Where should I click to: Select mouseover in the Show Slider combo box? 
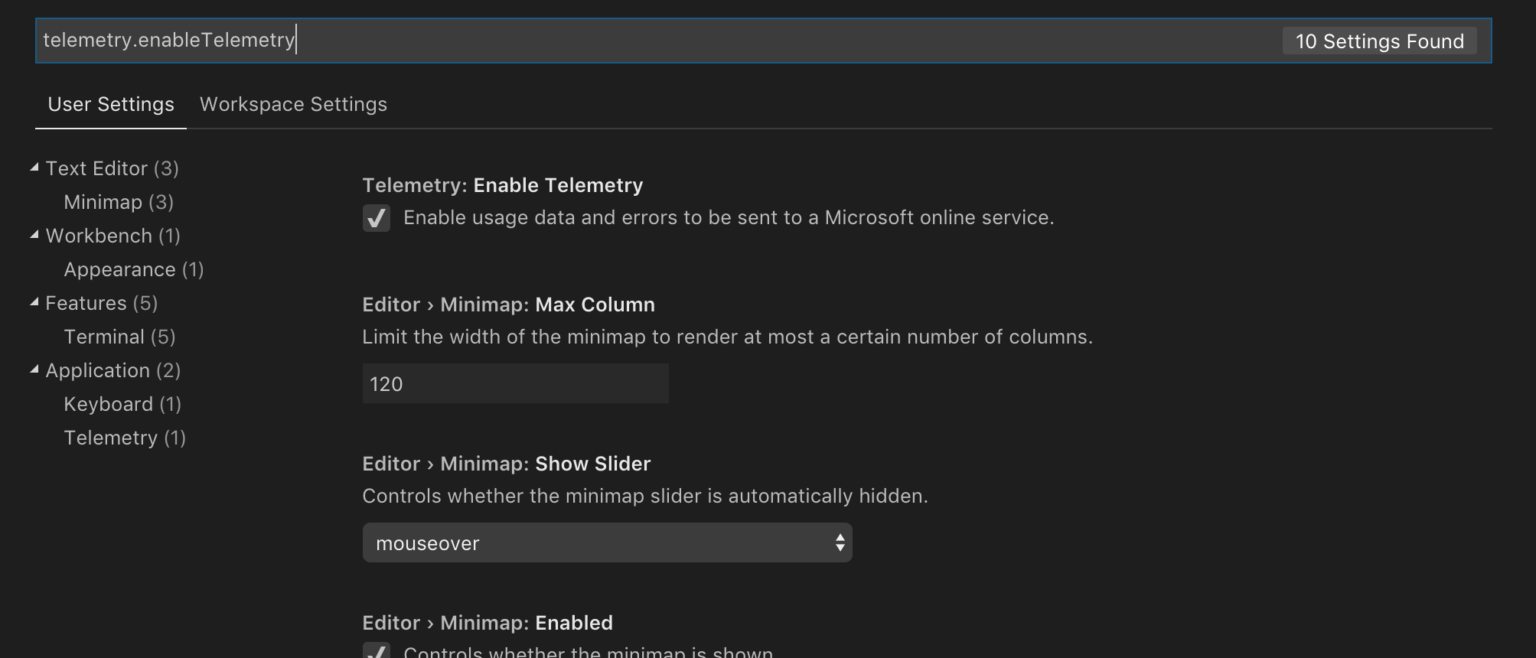coord(607,542)
